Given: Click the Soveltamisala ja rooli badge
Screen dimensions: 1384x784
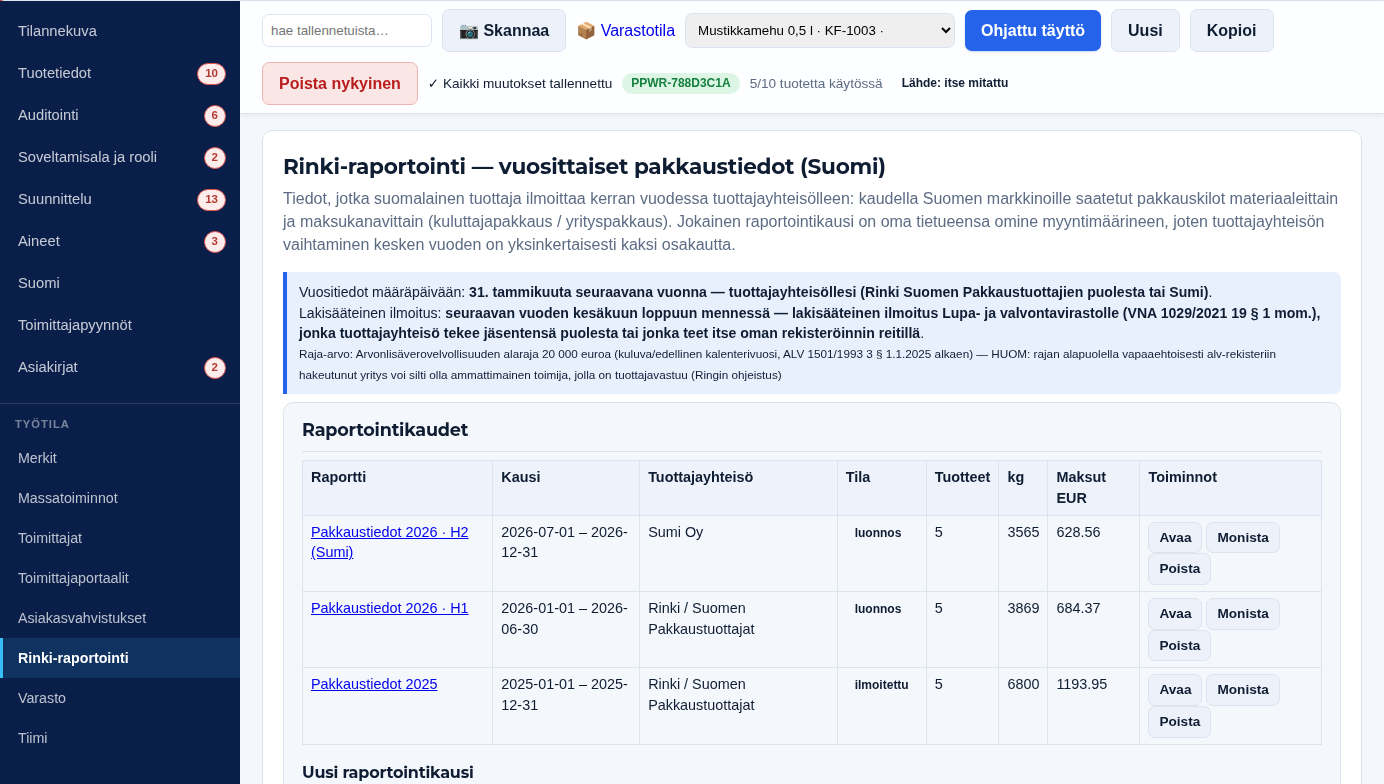Looking at the screenshot, I should [215, 157].
